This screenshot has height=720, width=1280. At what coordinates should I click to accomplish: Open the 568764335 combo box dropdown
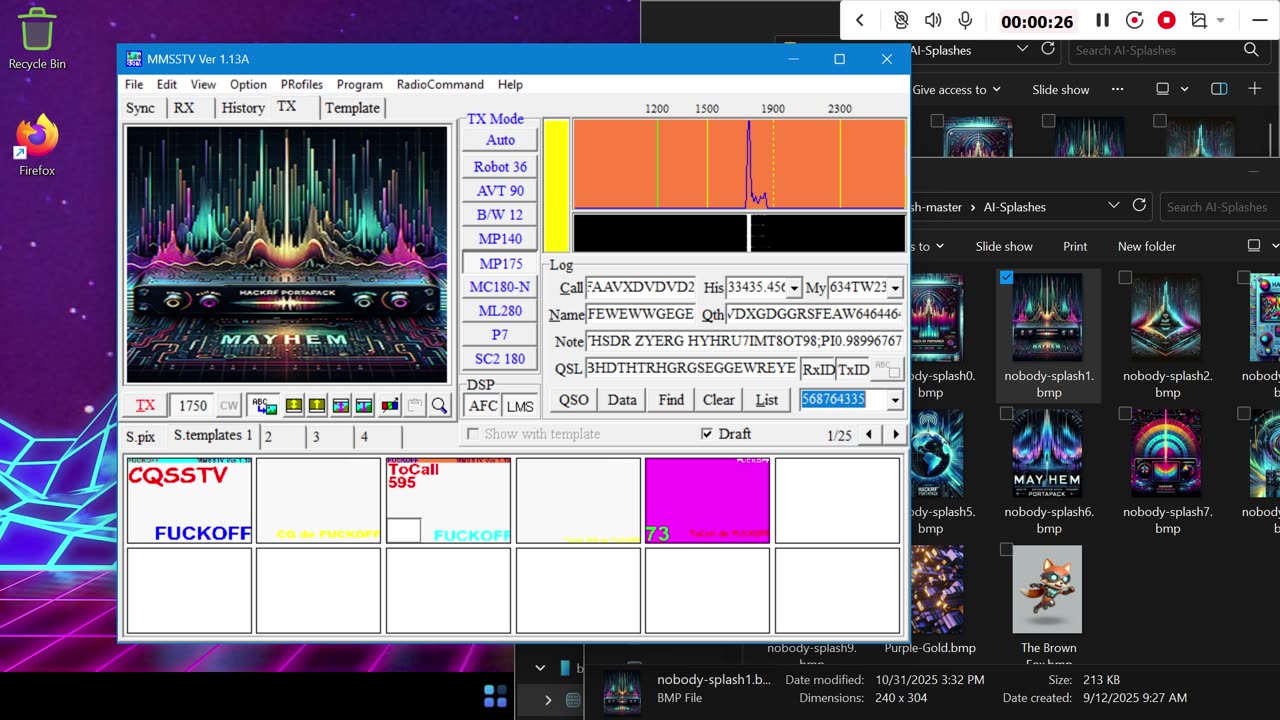click(895, 400)
